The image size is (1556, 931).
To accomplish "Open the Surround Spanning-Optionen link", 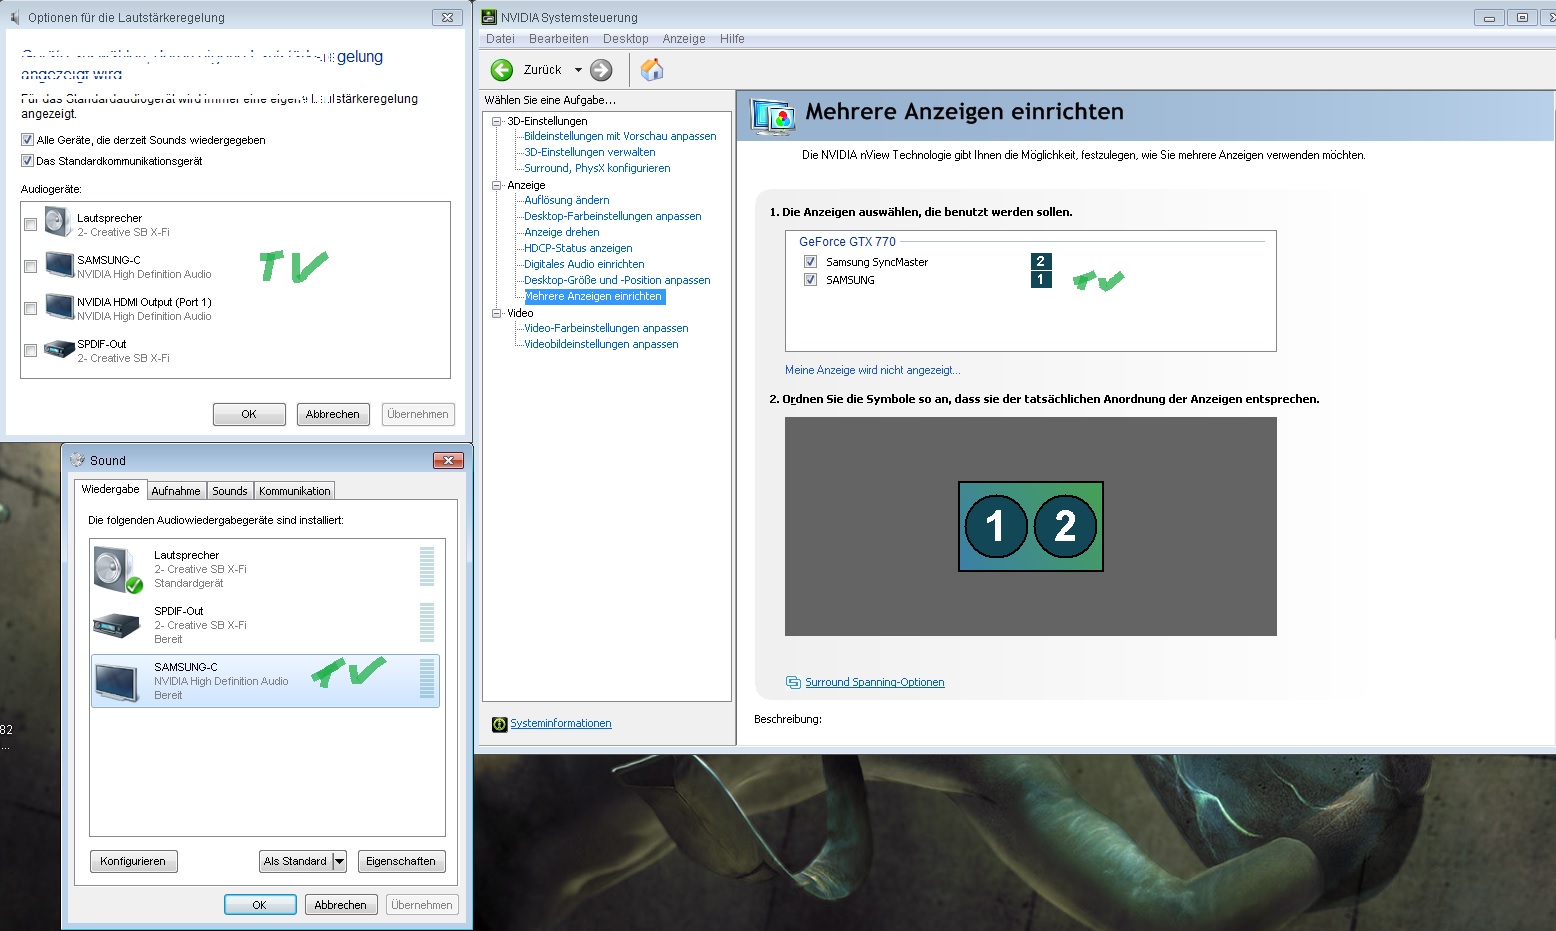I will click(875, 683).
